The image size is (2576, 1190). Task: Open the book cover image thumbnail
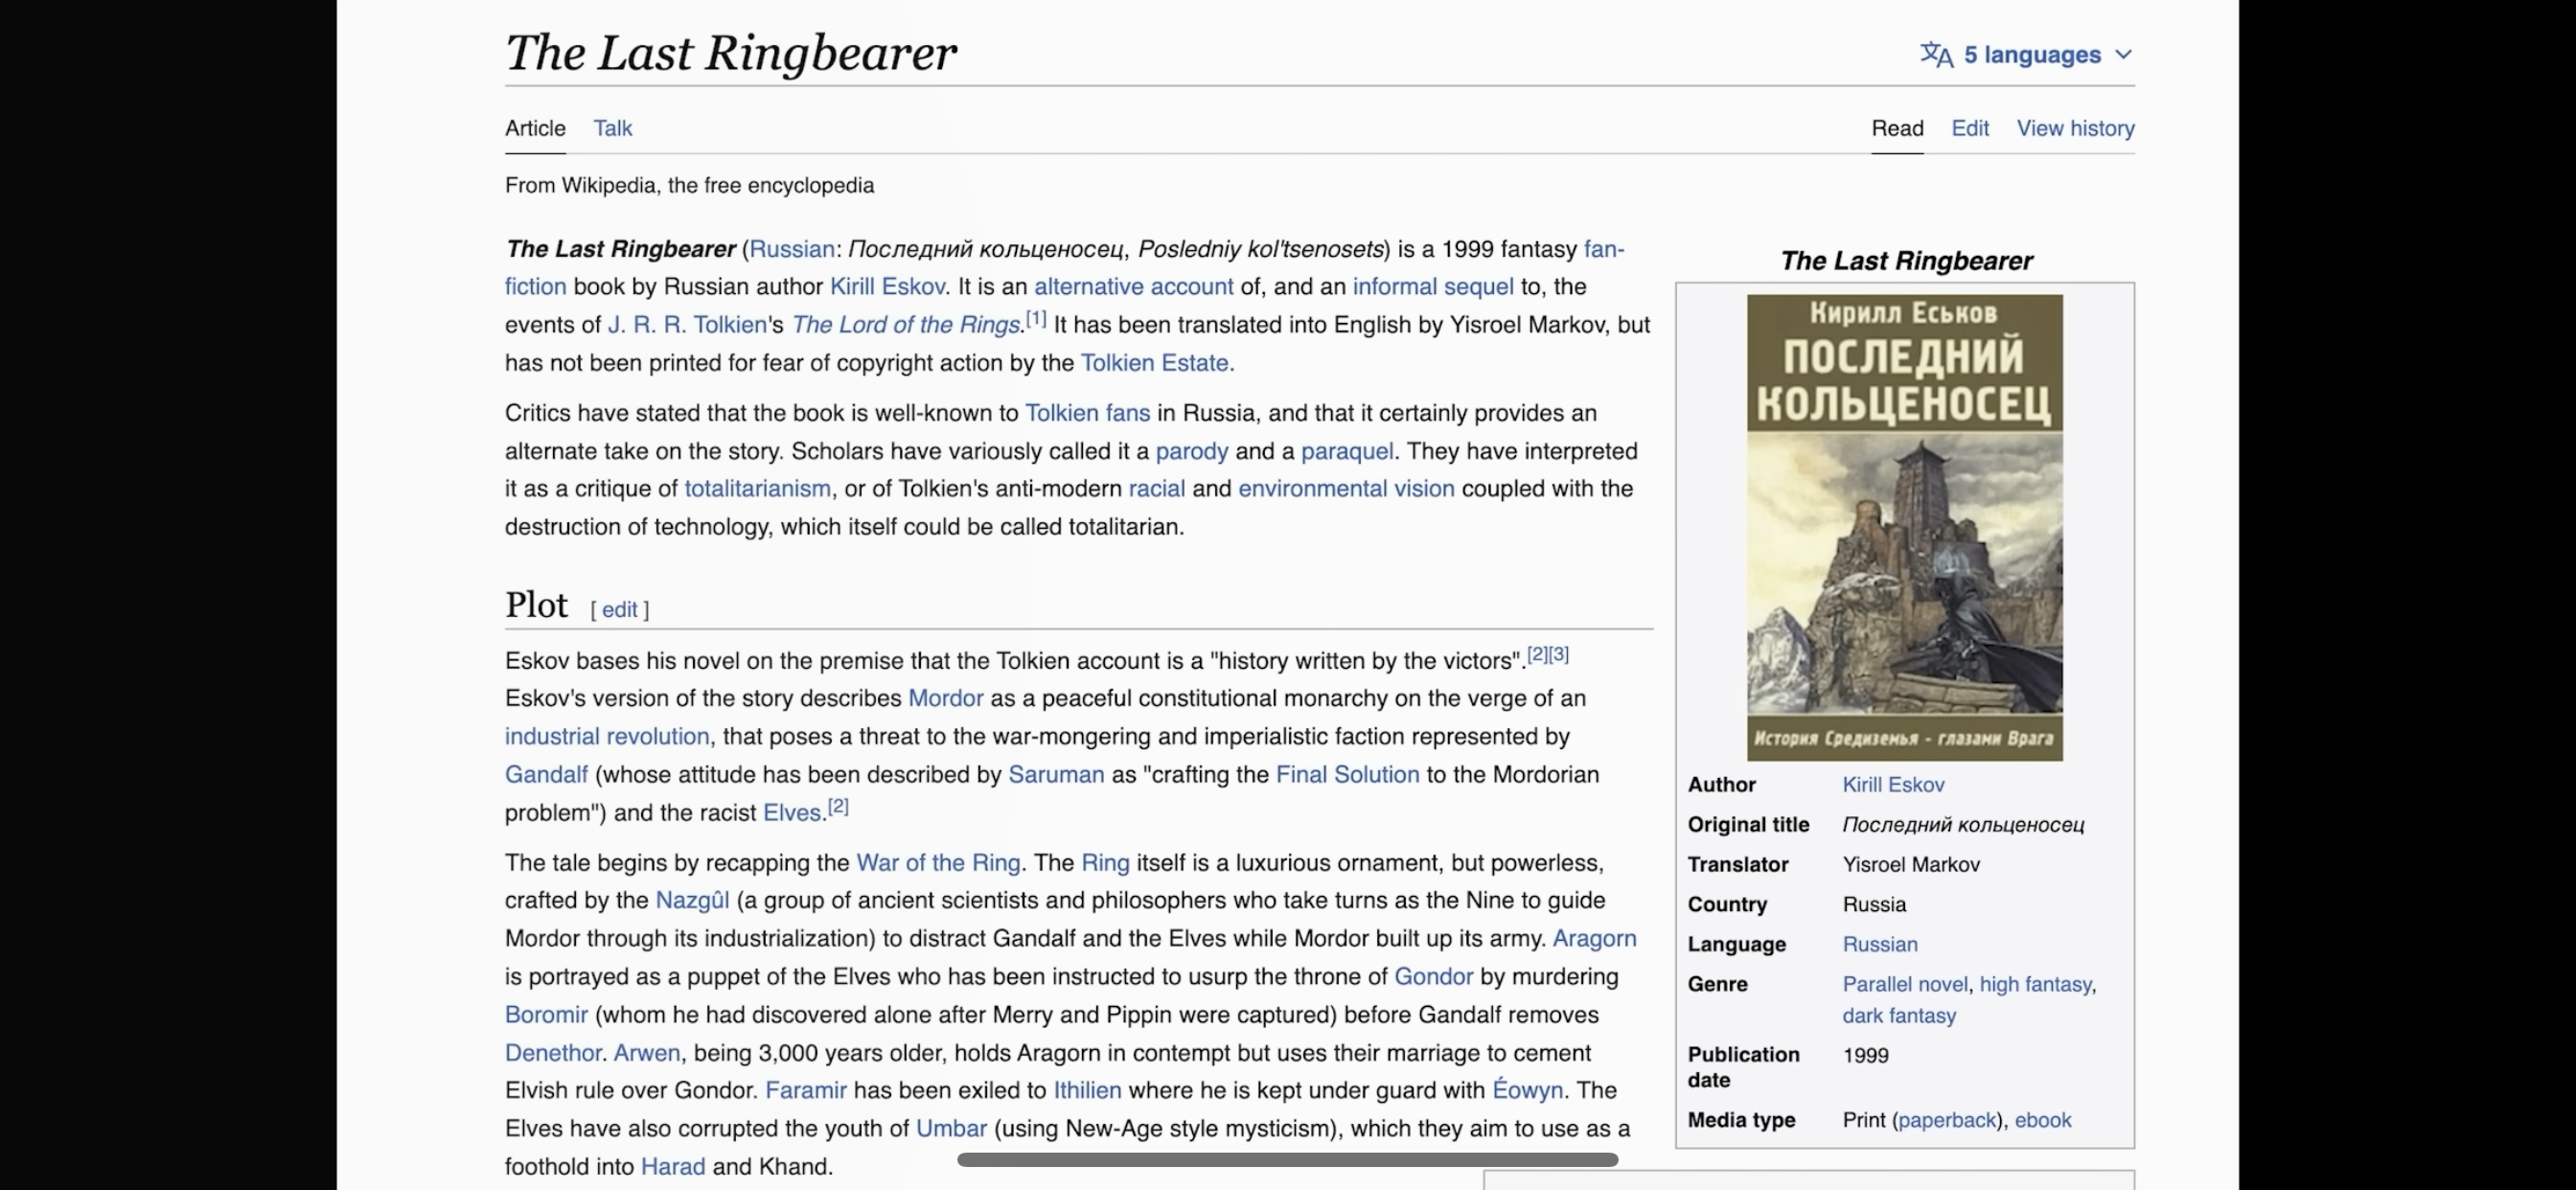point(1904,527)
